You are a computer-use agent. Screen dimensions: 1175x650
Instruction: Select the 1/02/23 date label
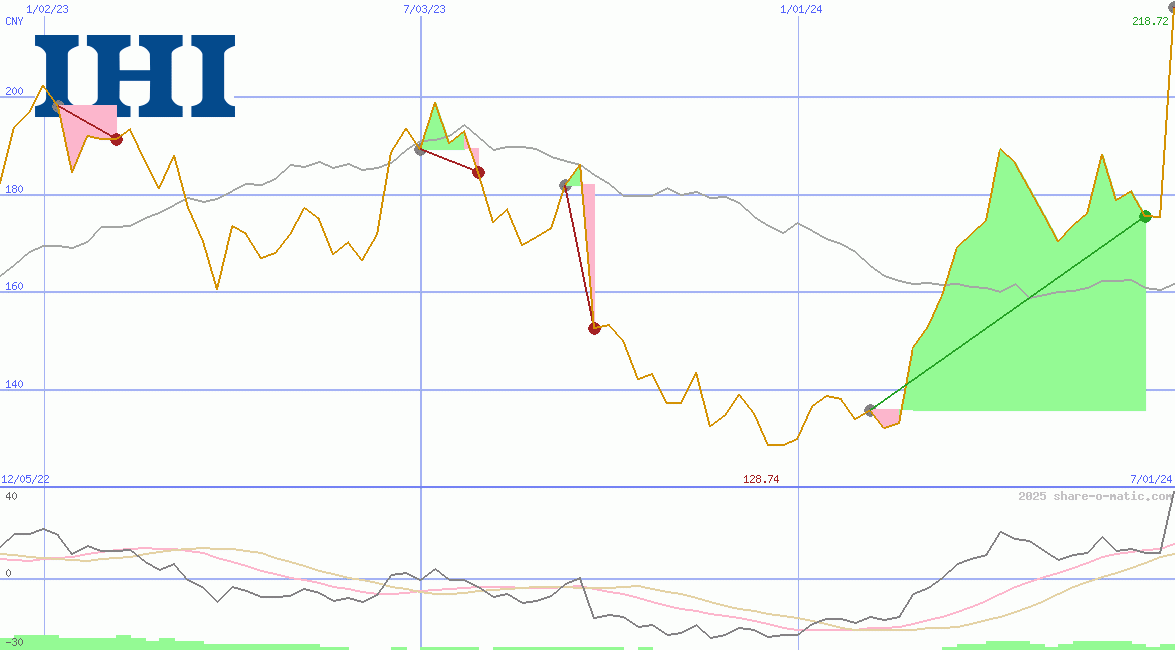coord(47,8)
